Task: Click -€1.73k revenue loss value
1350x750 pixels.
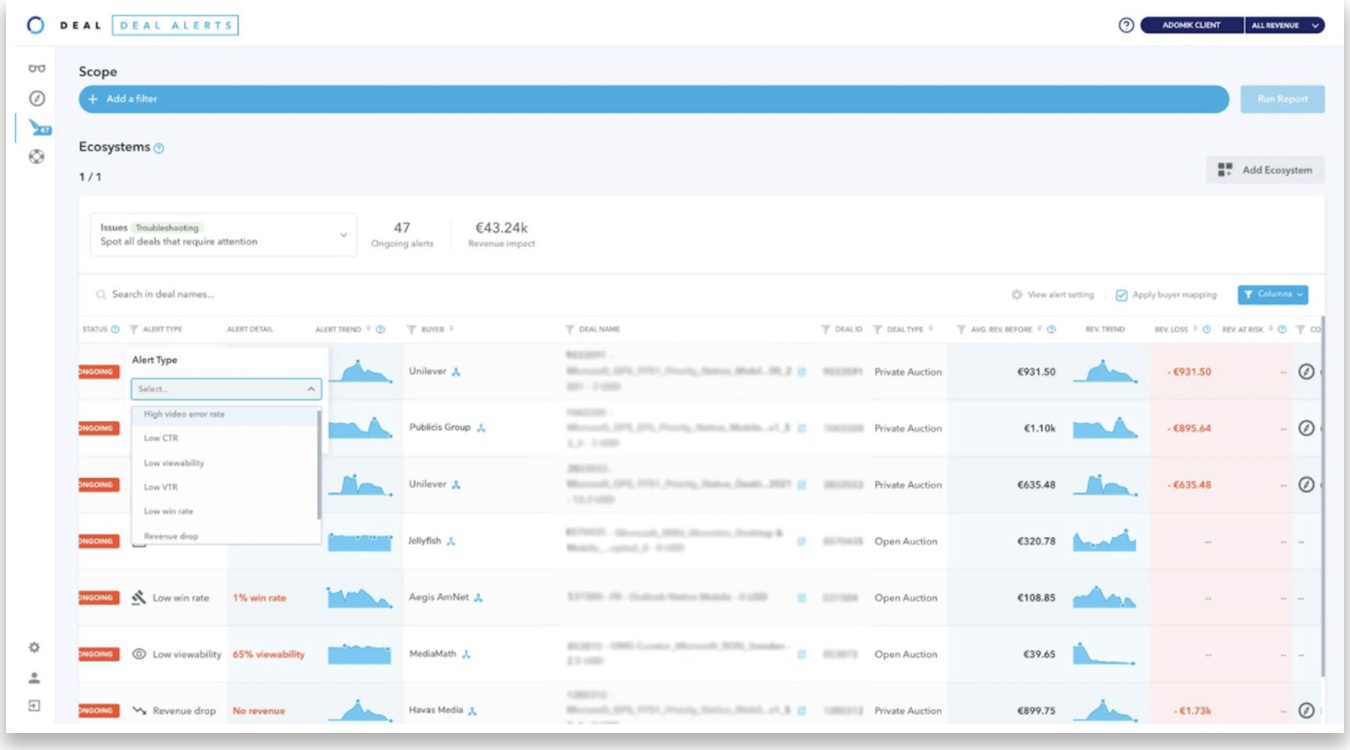Action: click(x=1193, y=711)
